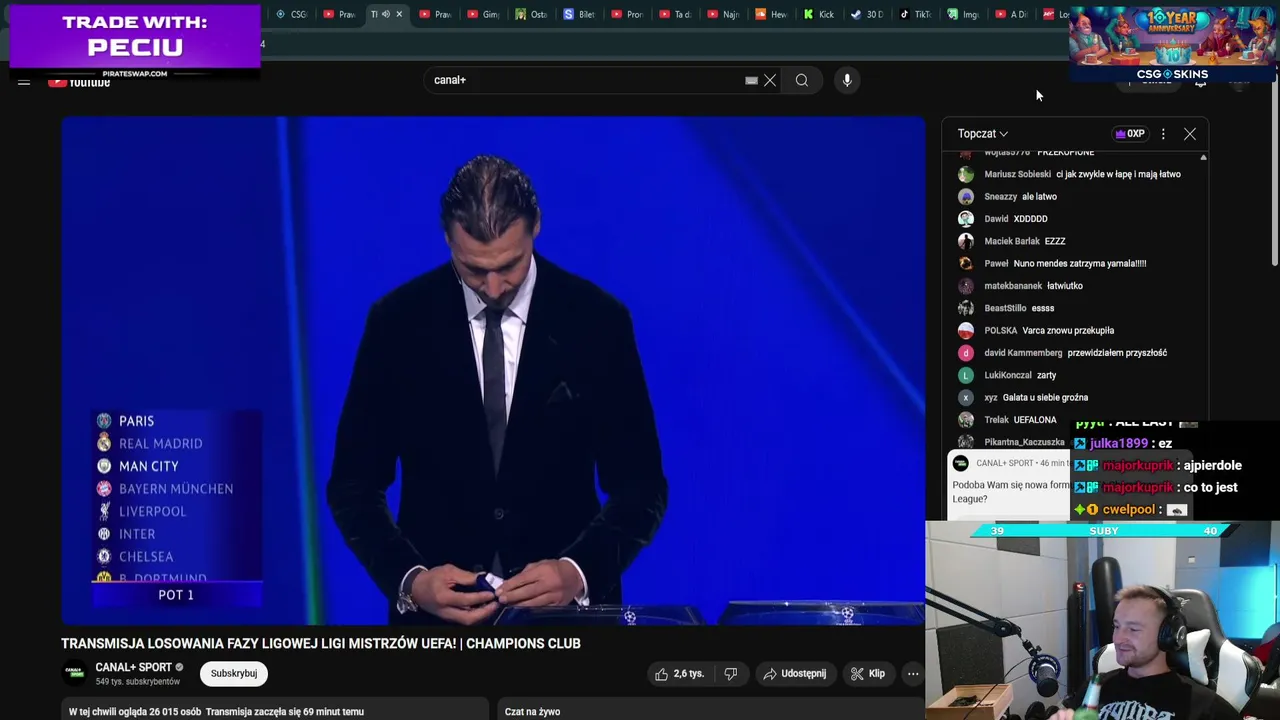
Task: Select chat message 'przewidziałem przyszłość'
Action: point(1117,353)
